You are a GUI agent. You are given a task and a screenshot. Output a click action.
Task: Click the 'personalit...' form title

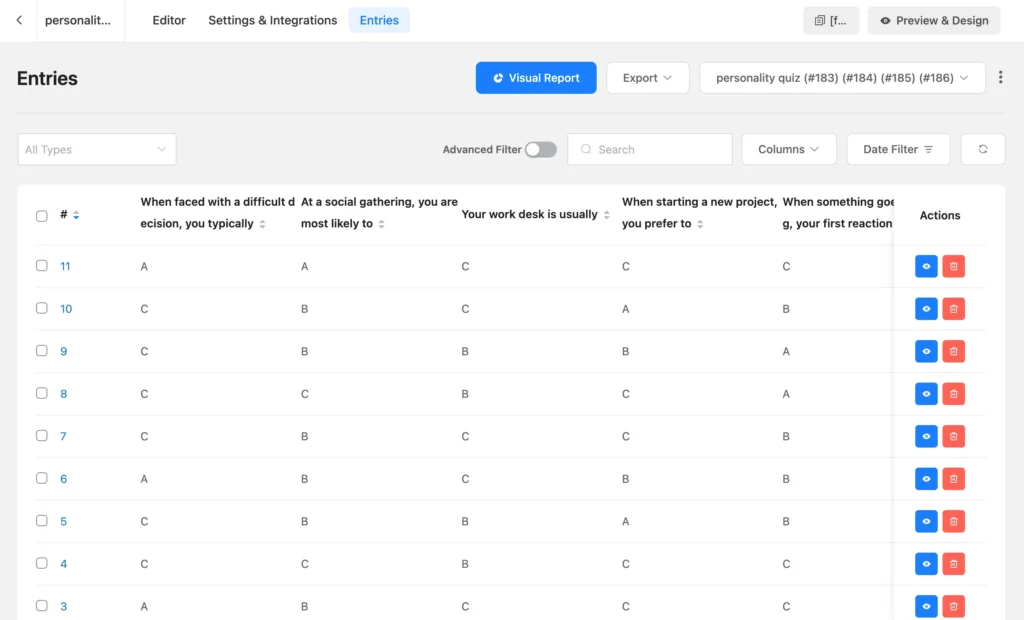[x=78, y=20]
